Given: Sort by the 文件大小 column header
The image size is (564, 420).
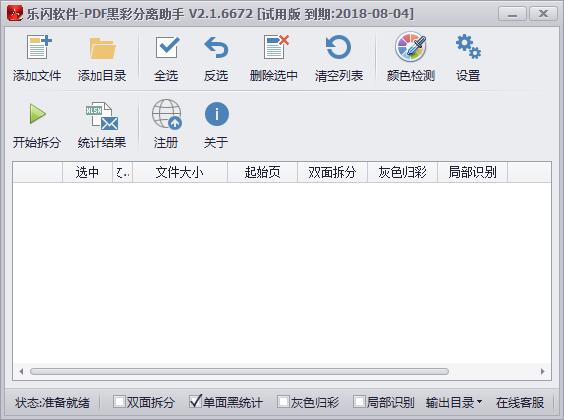Looking at the screenshot, I should click(180, 172).
